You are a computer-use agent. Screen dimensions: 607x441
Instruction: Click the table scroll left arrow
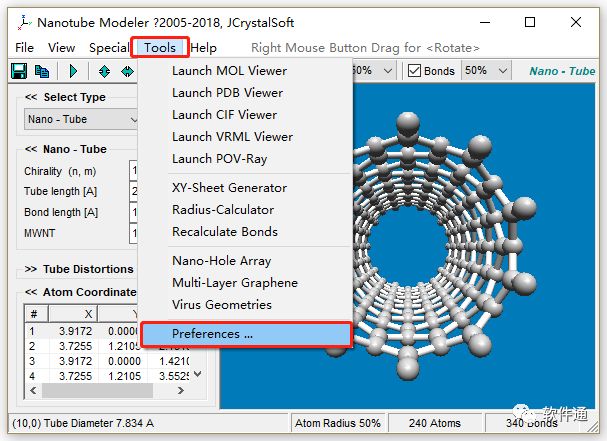point(33,390)
